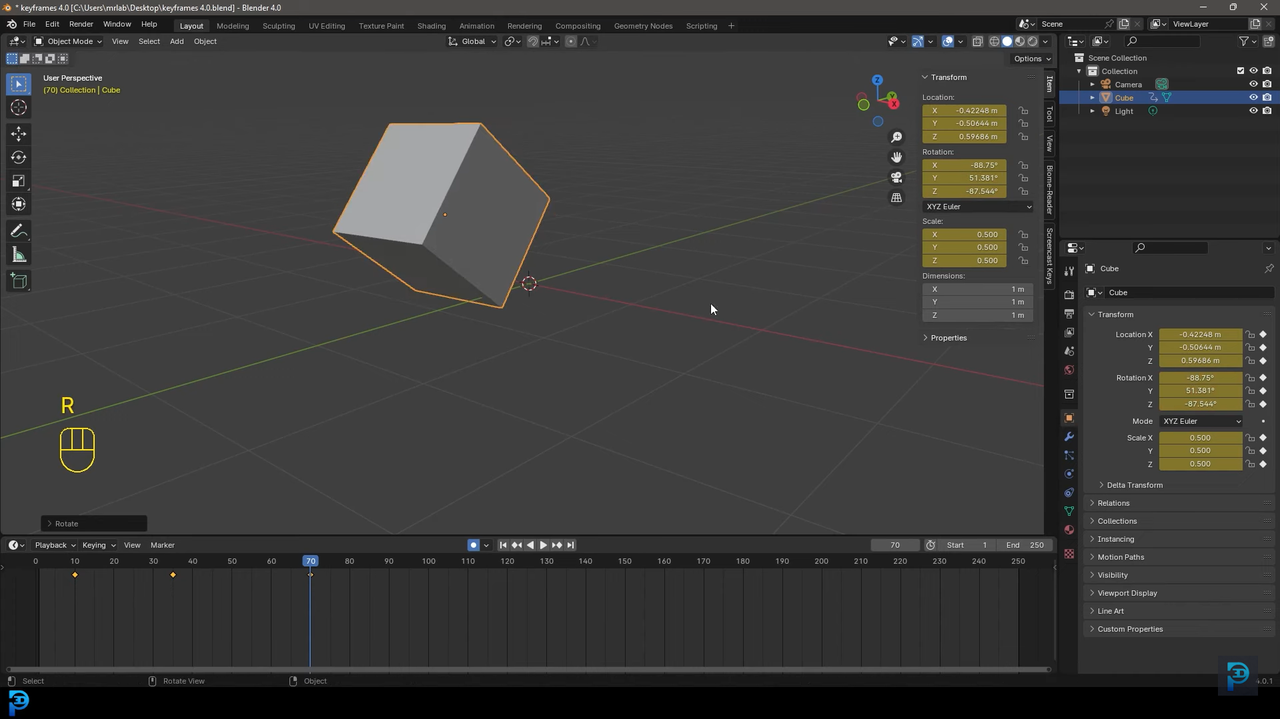The width and height of the screenshot is (1280, 719).
Task: Jump to the timeline end frame
Action: click(x=570, y=545)
